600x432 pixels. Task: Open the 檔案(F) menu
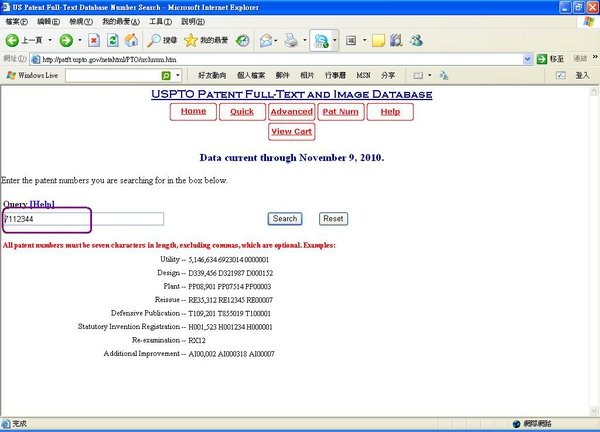click(16, 21)
